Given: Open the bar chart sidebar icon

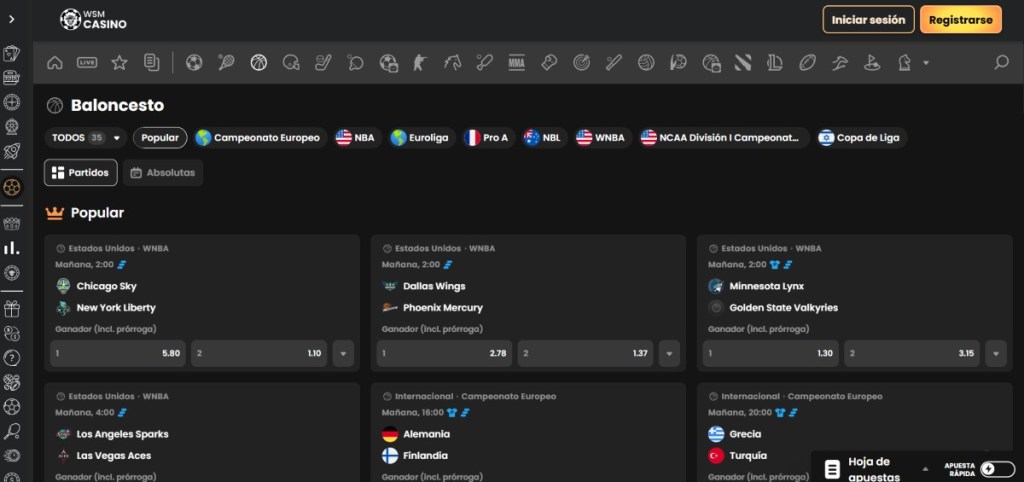Looking at the screenshot, I should click(12, 248).
